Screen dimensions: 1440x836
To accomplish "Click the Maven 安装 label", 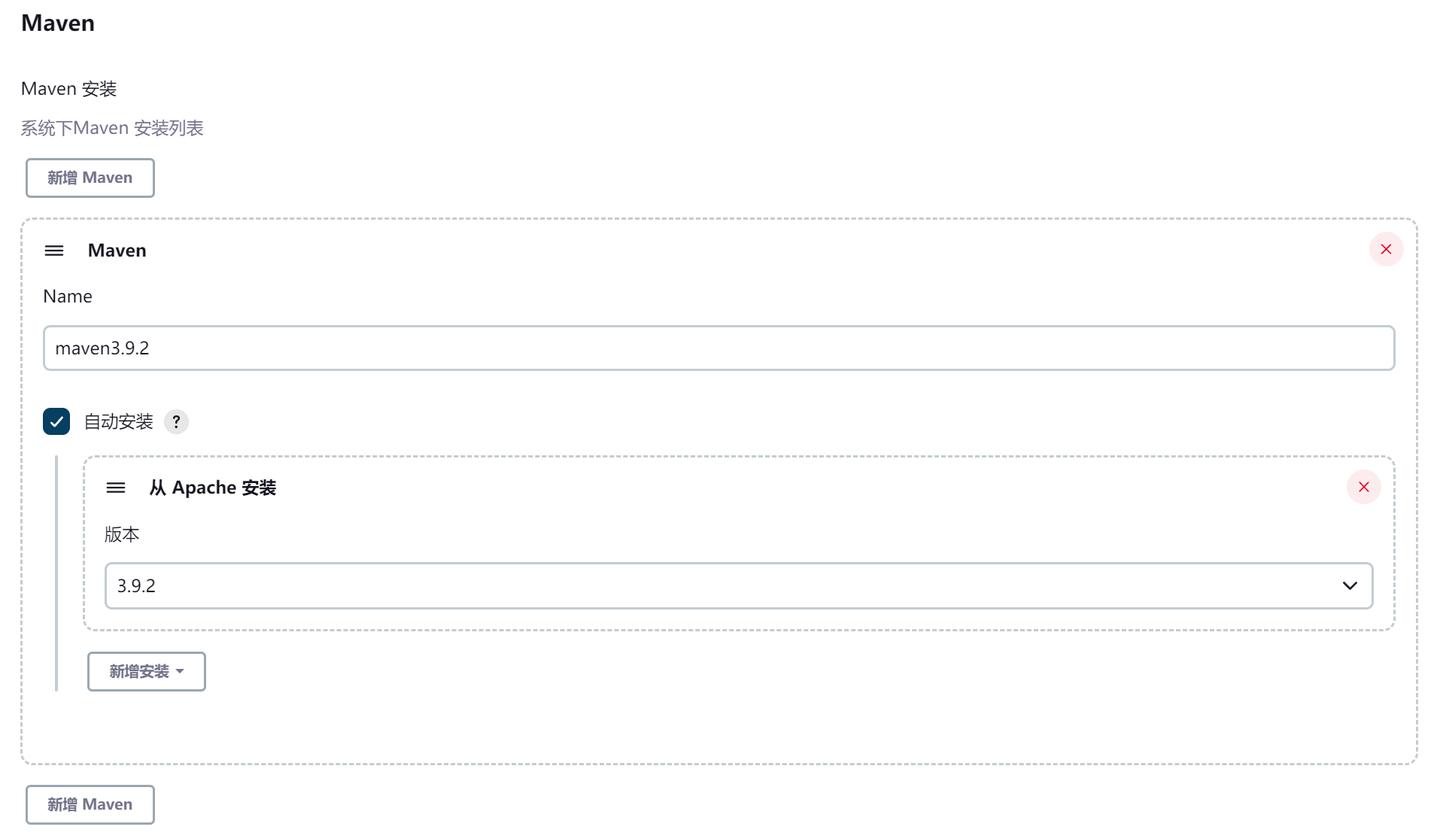I will coord(69,89).
